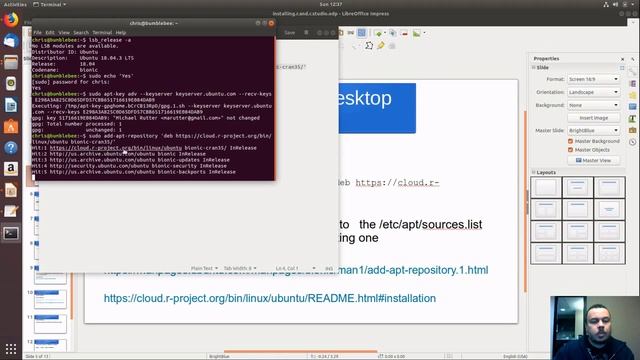Image resolution: width=640 pixels, height=360 pixels.
Task: Open Ubuntu Software from the dock
Action: tap(11, 127)
